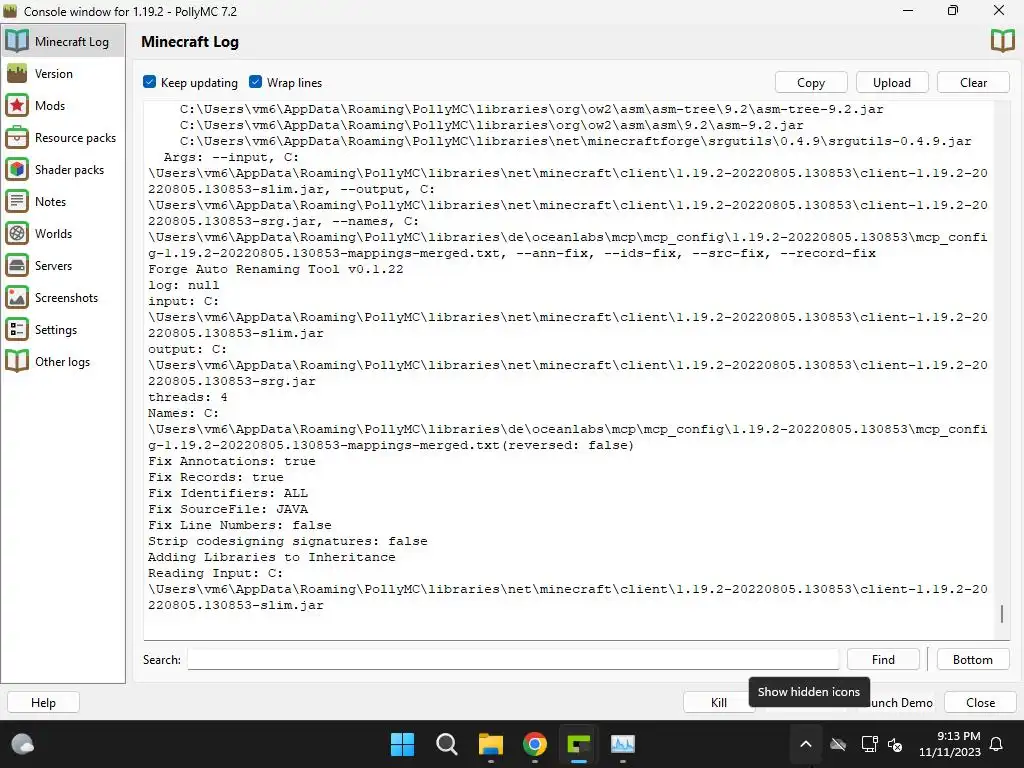Click the Version grass block icon

point(17,73)
